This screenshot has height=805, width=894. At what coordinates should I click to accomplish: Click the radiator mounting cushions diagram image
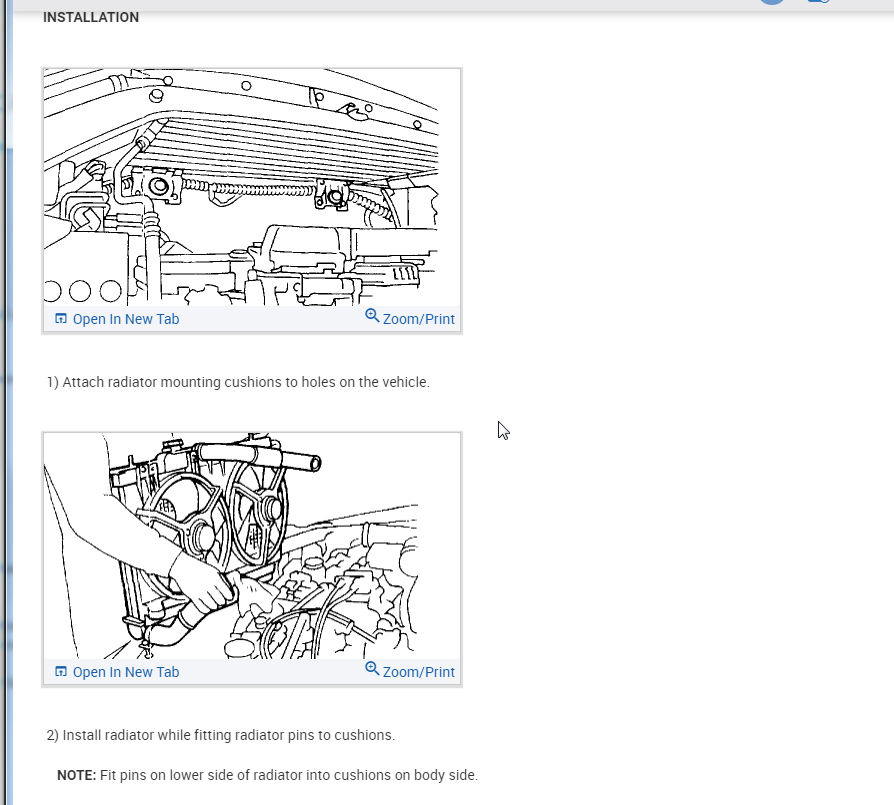pos(251,187)
